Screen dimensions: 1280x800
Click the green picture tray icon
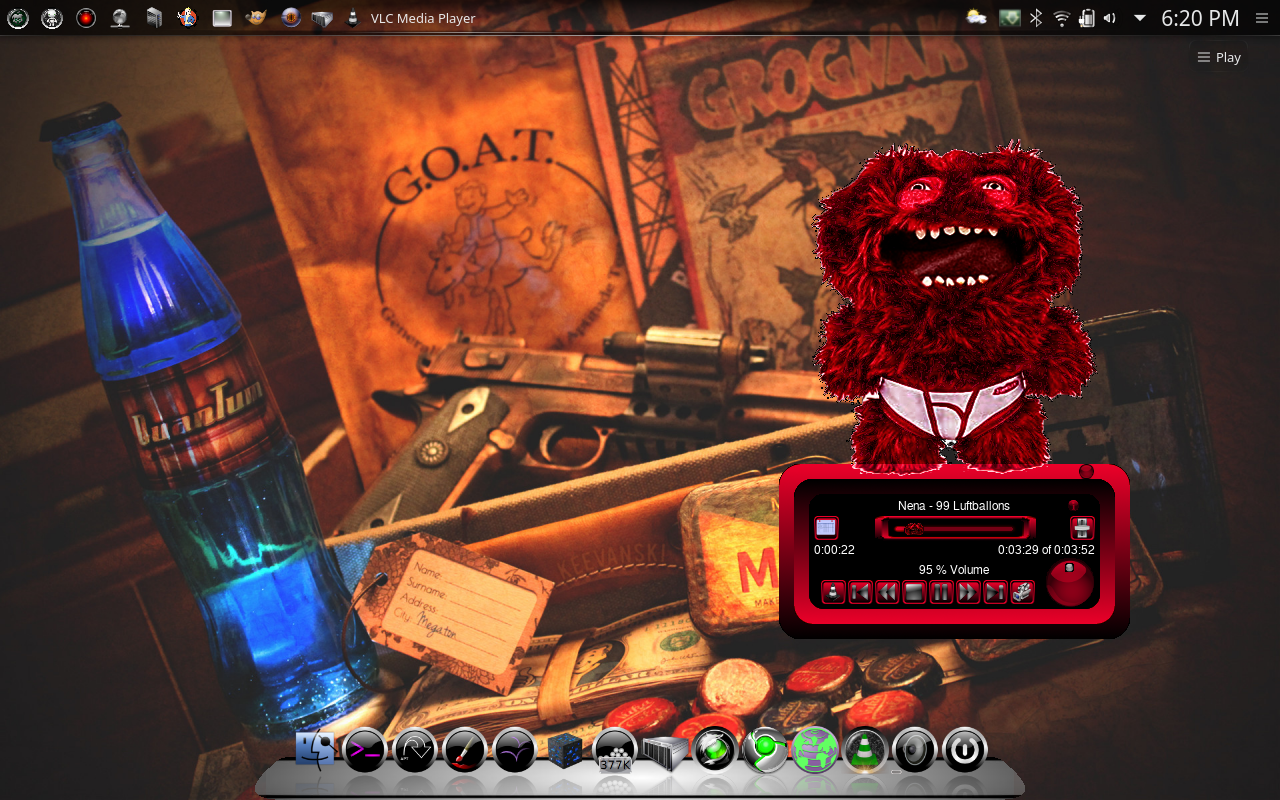pyautogui.click(x=1010, y=18)
